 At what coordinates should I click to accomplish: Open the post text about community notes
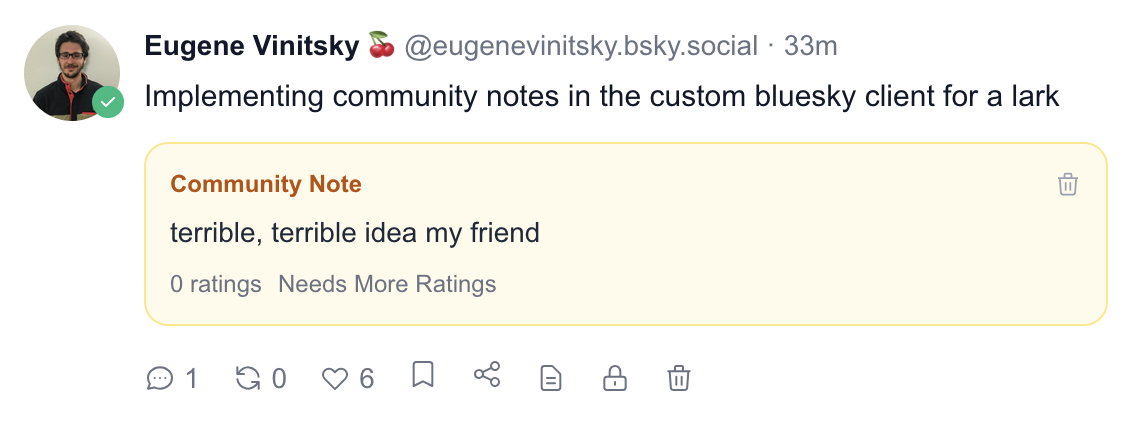tap(601, 97)
